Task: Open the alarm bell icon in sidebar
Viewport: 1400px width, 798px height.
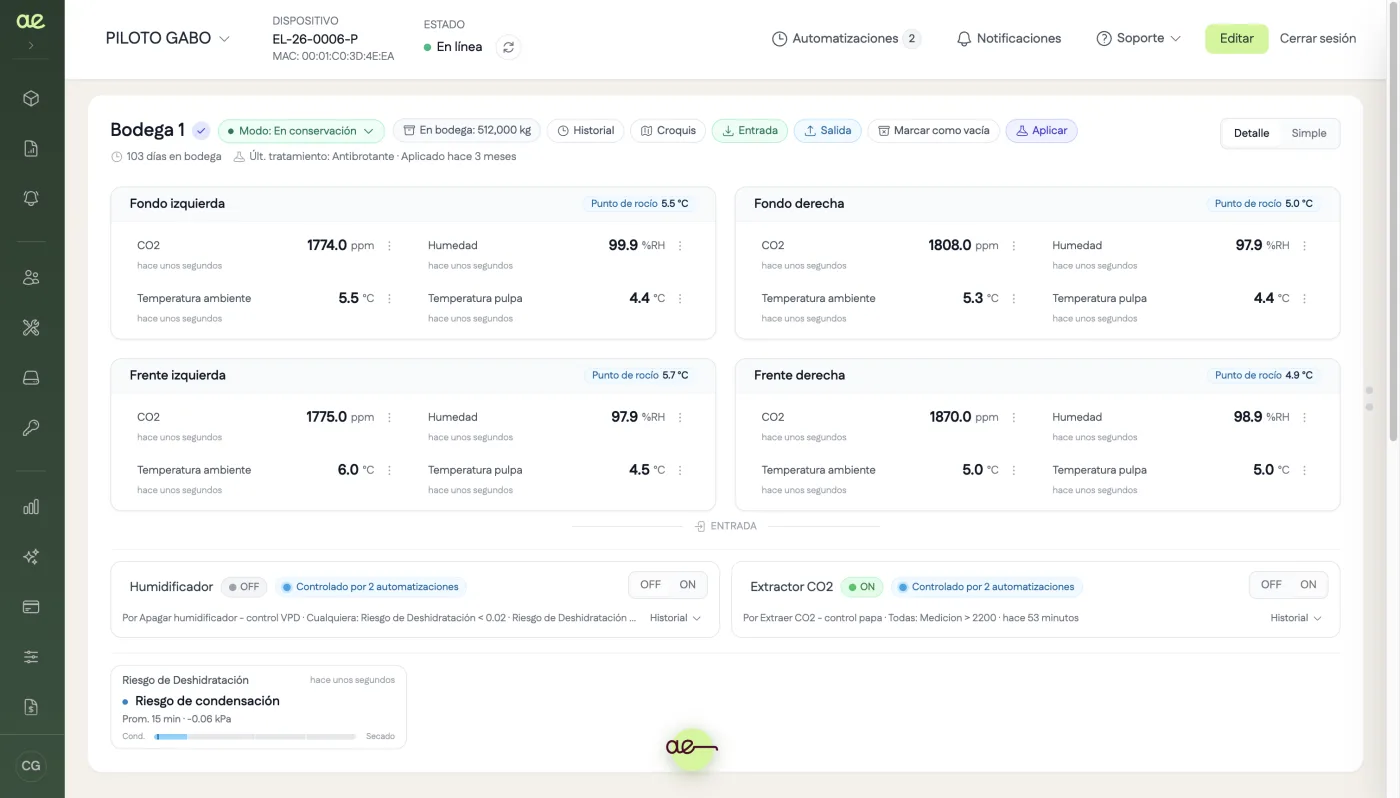Action: [31, 198]
